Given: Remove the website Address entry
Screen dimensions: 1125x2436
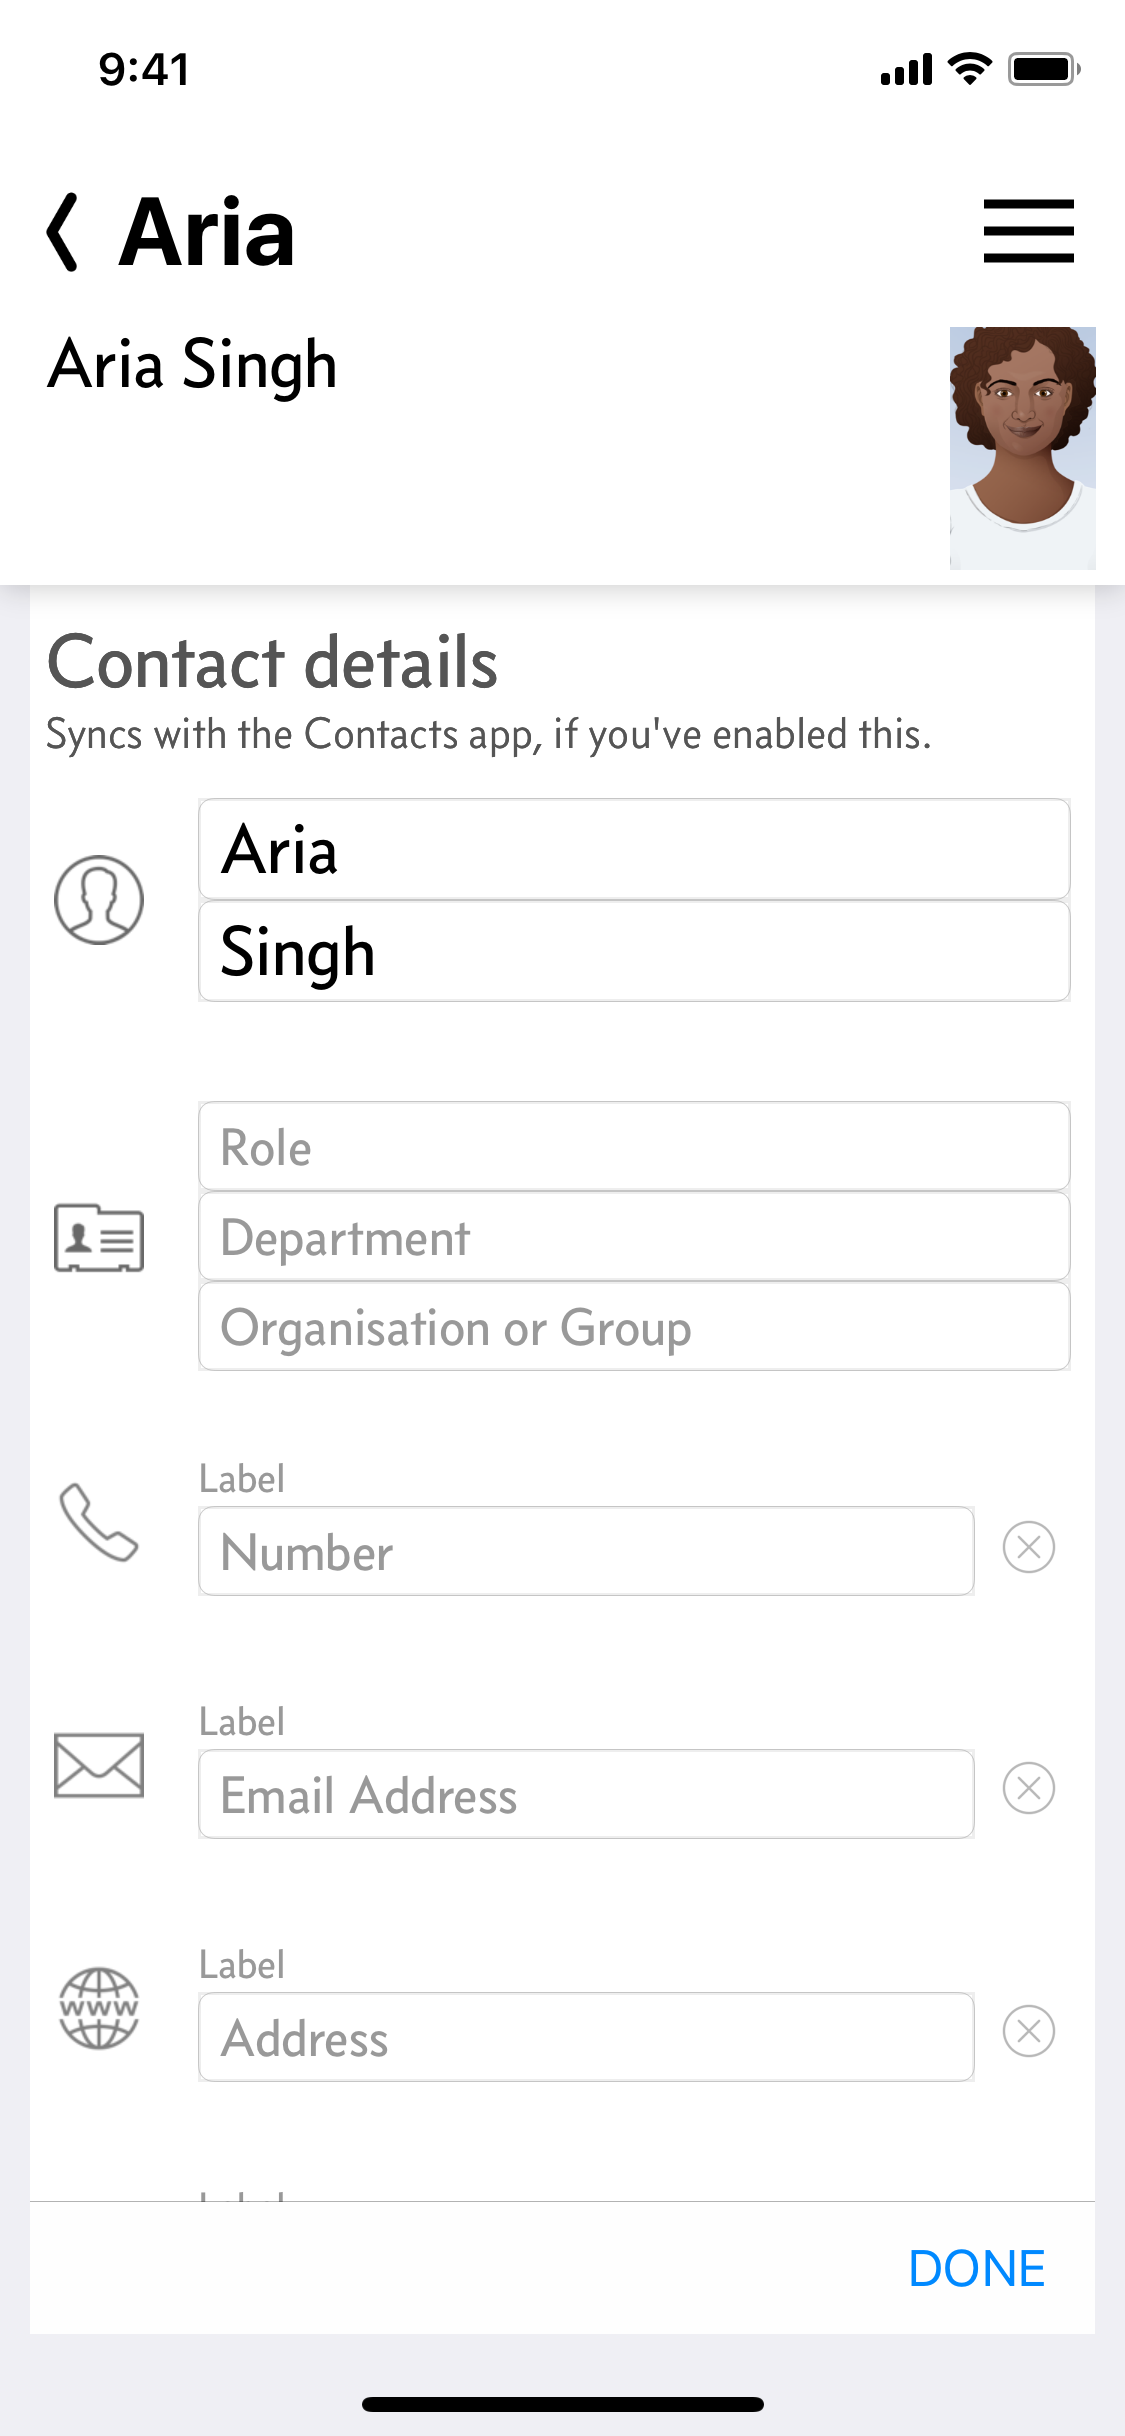Looking at the screenshot, I should (1029, 2031).
